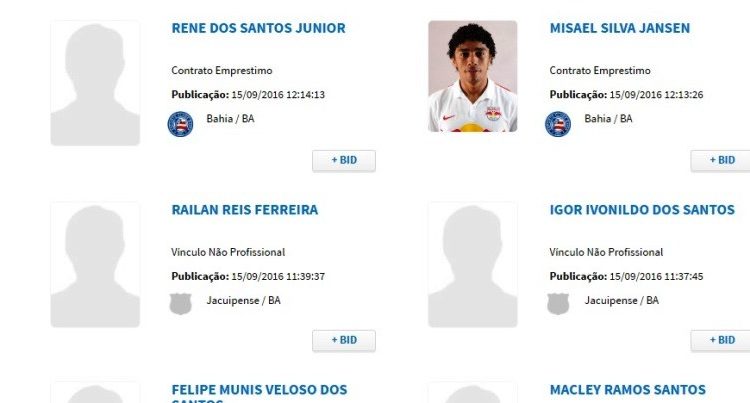The width and height of the screenshot is (750, 403).
Task: Click Bahia club crest under Misael Silva Jansen
Action: tap(558, 124)
